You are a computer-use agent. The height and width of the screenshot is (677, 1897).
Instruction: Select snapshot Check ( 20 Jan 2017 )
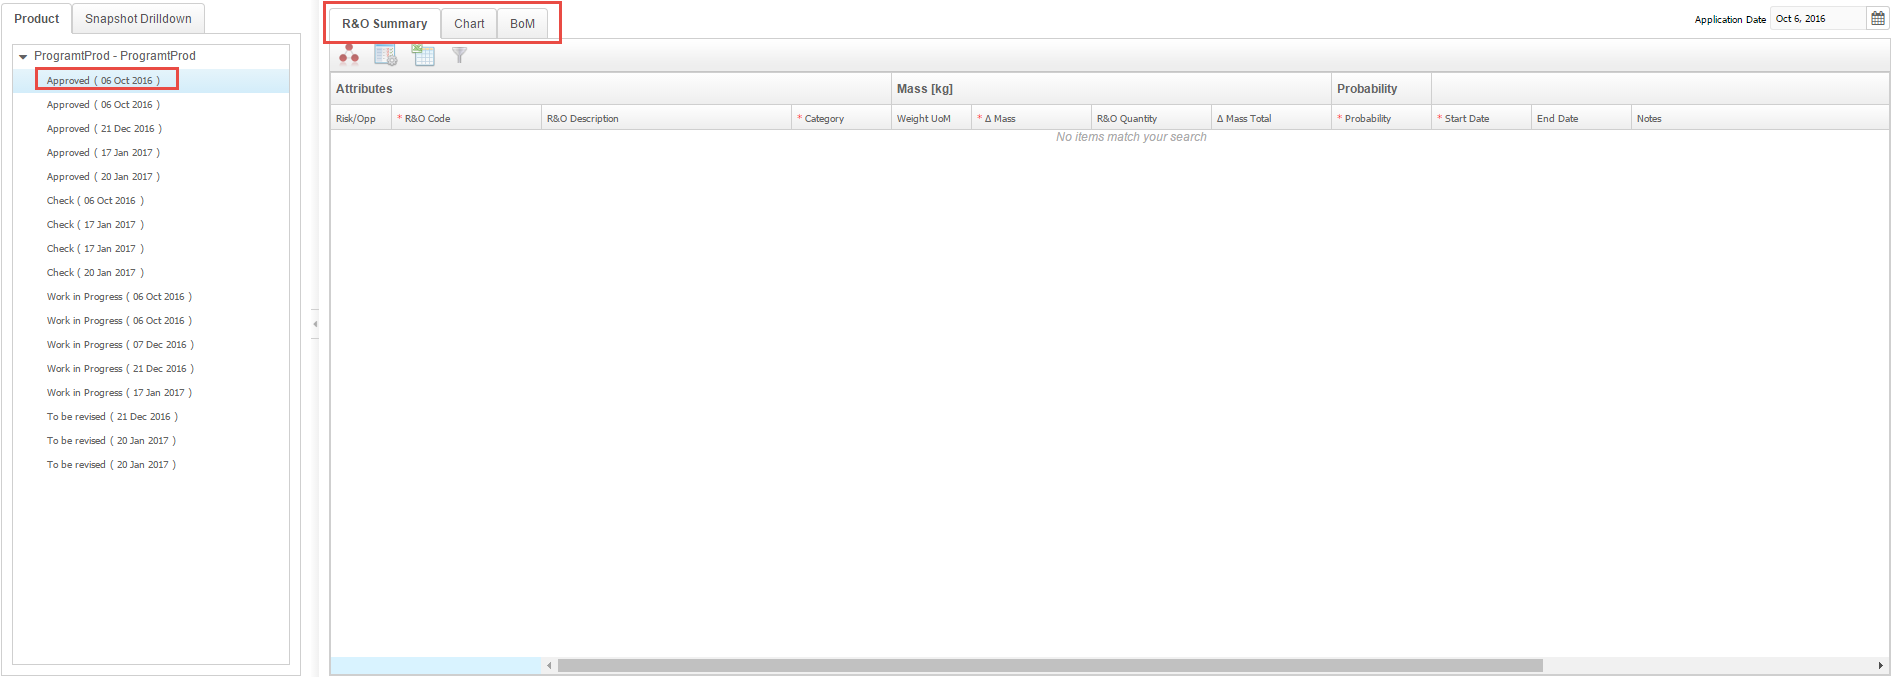click(95, 273)
